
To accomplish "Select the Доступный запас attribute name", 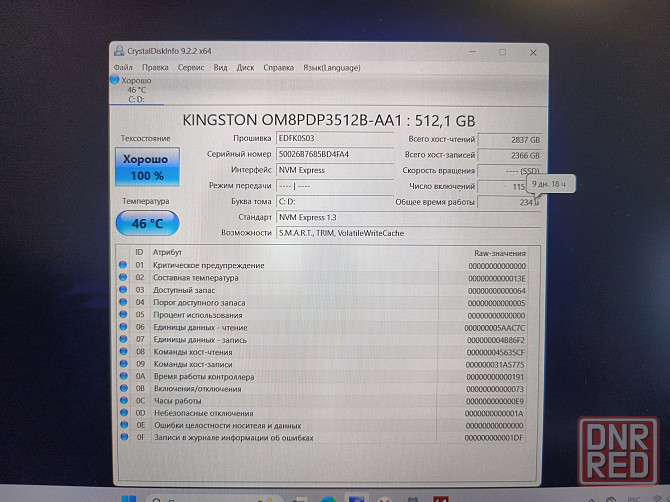I will (x=184, y=290).
